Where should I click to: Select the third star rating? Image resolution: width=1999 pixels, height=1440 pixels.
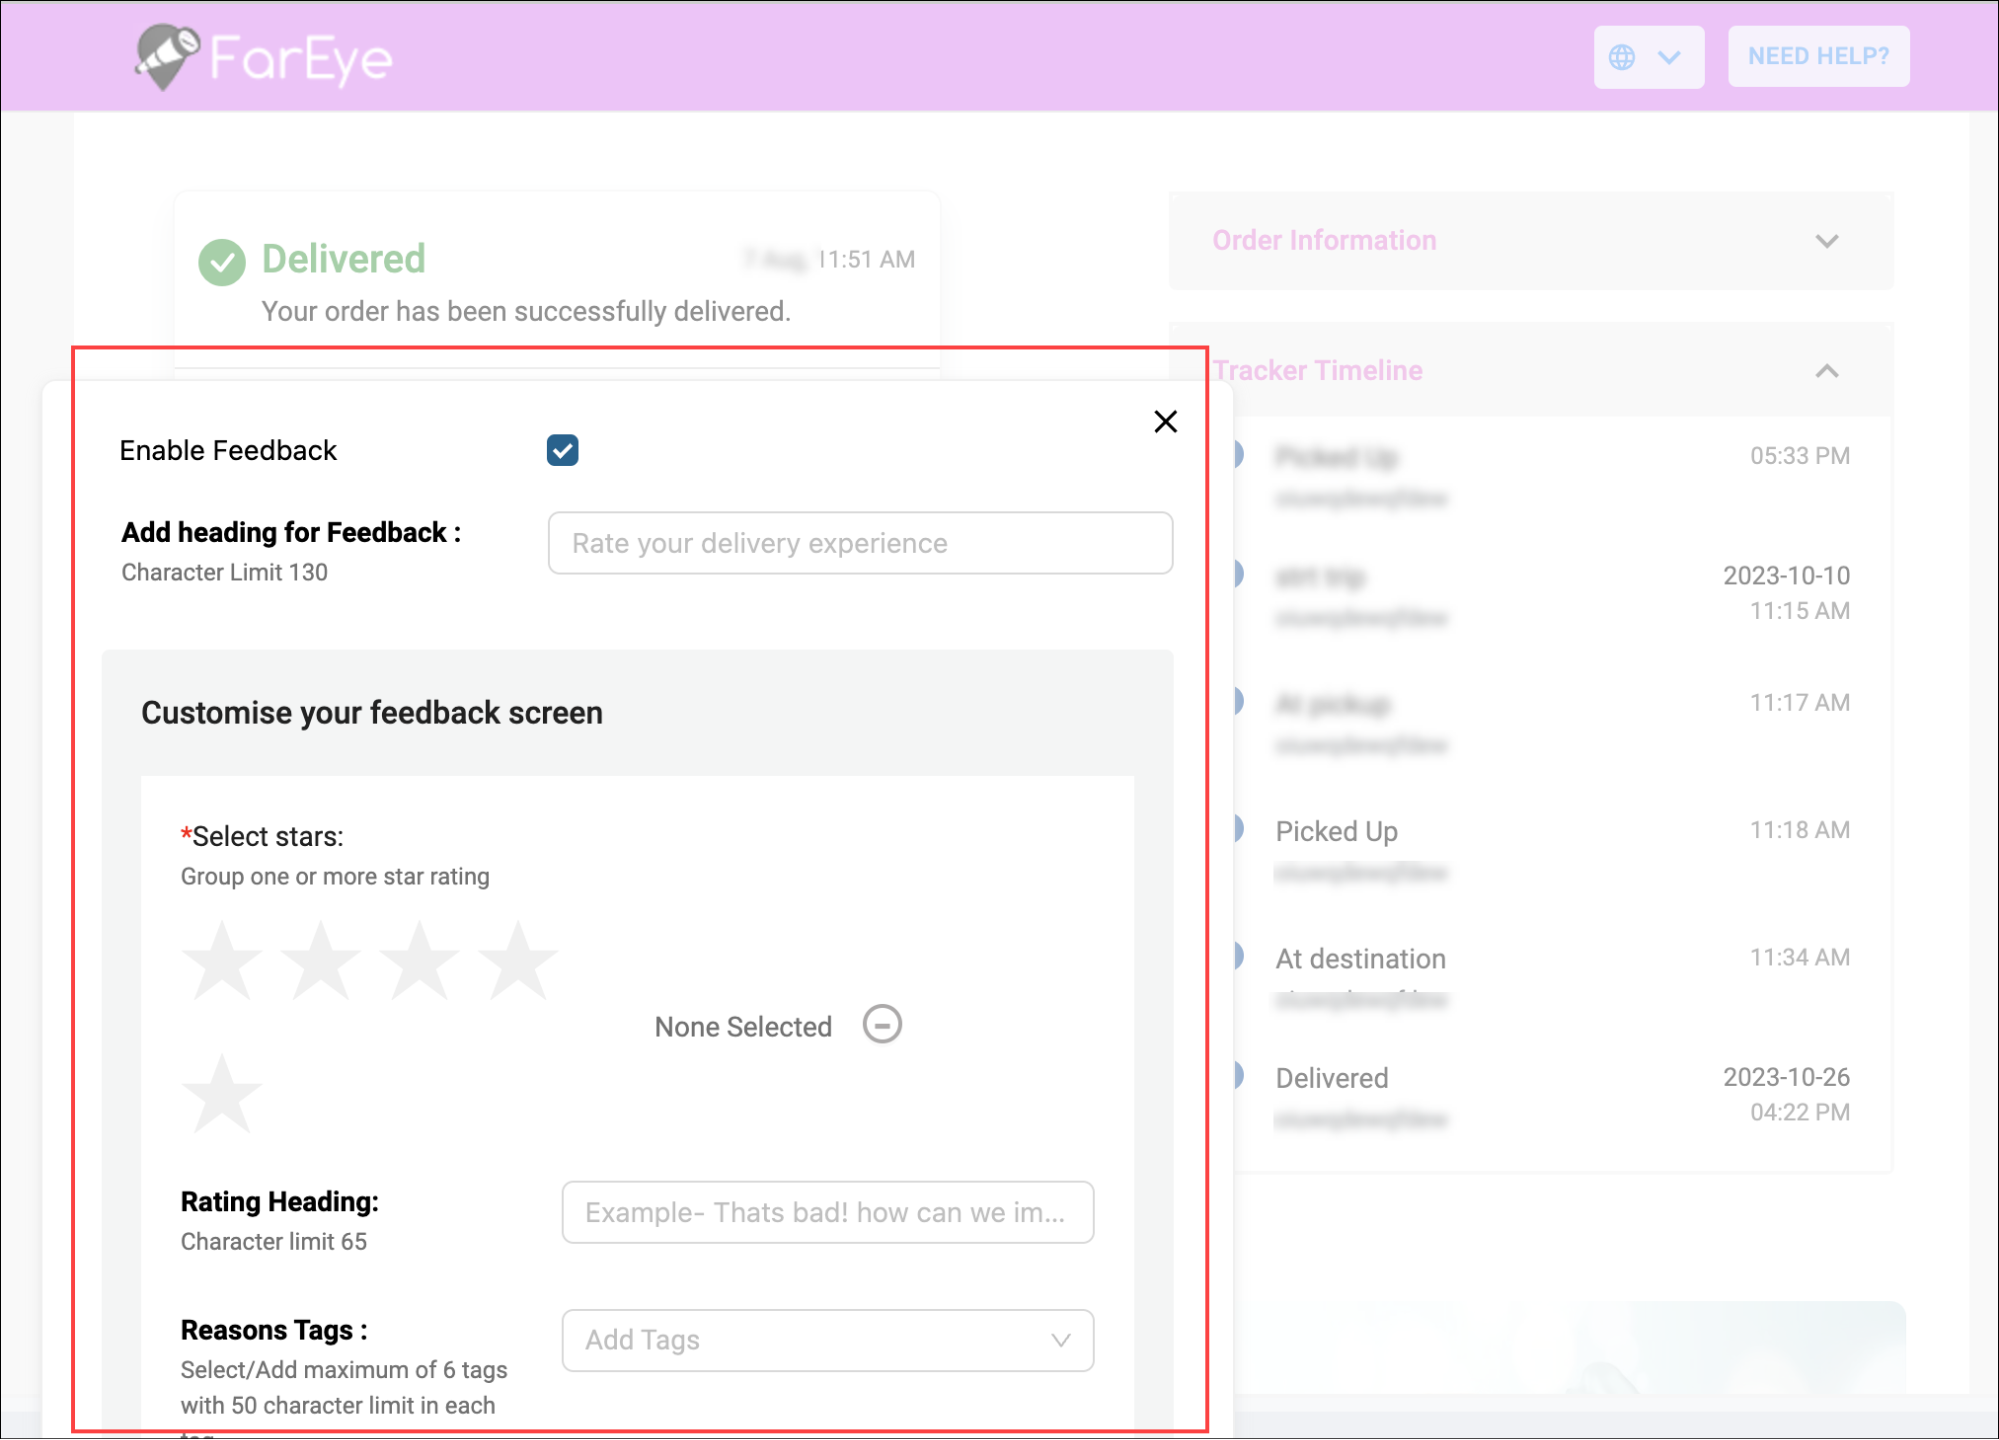click(419, 962)
